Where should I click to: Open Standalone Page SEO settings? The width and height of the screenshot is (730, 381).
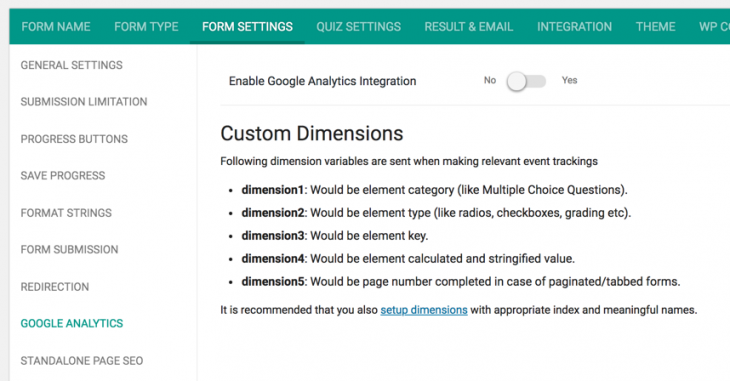pos(82,361)
